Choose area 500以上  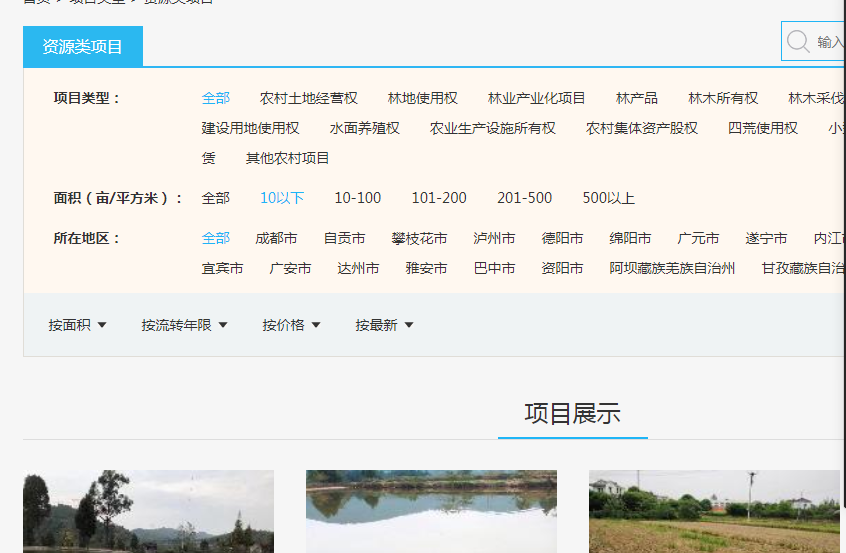(x=609, y=198)
